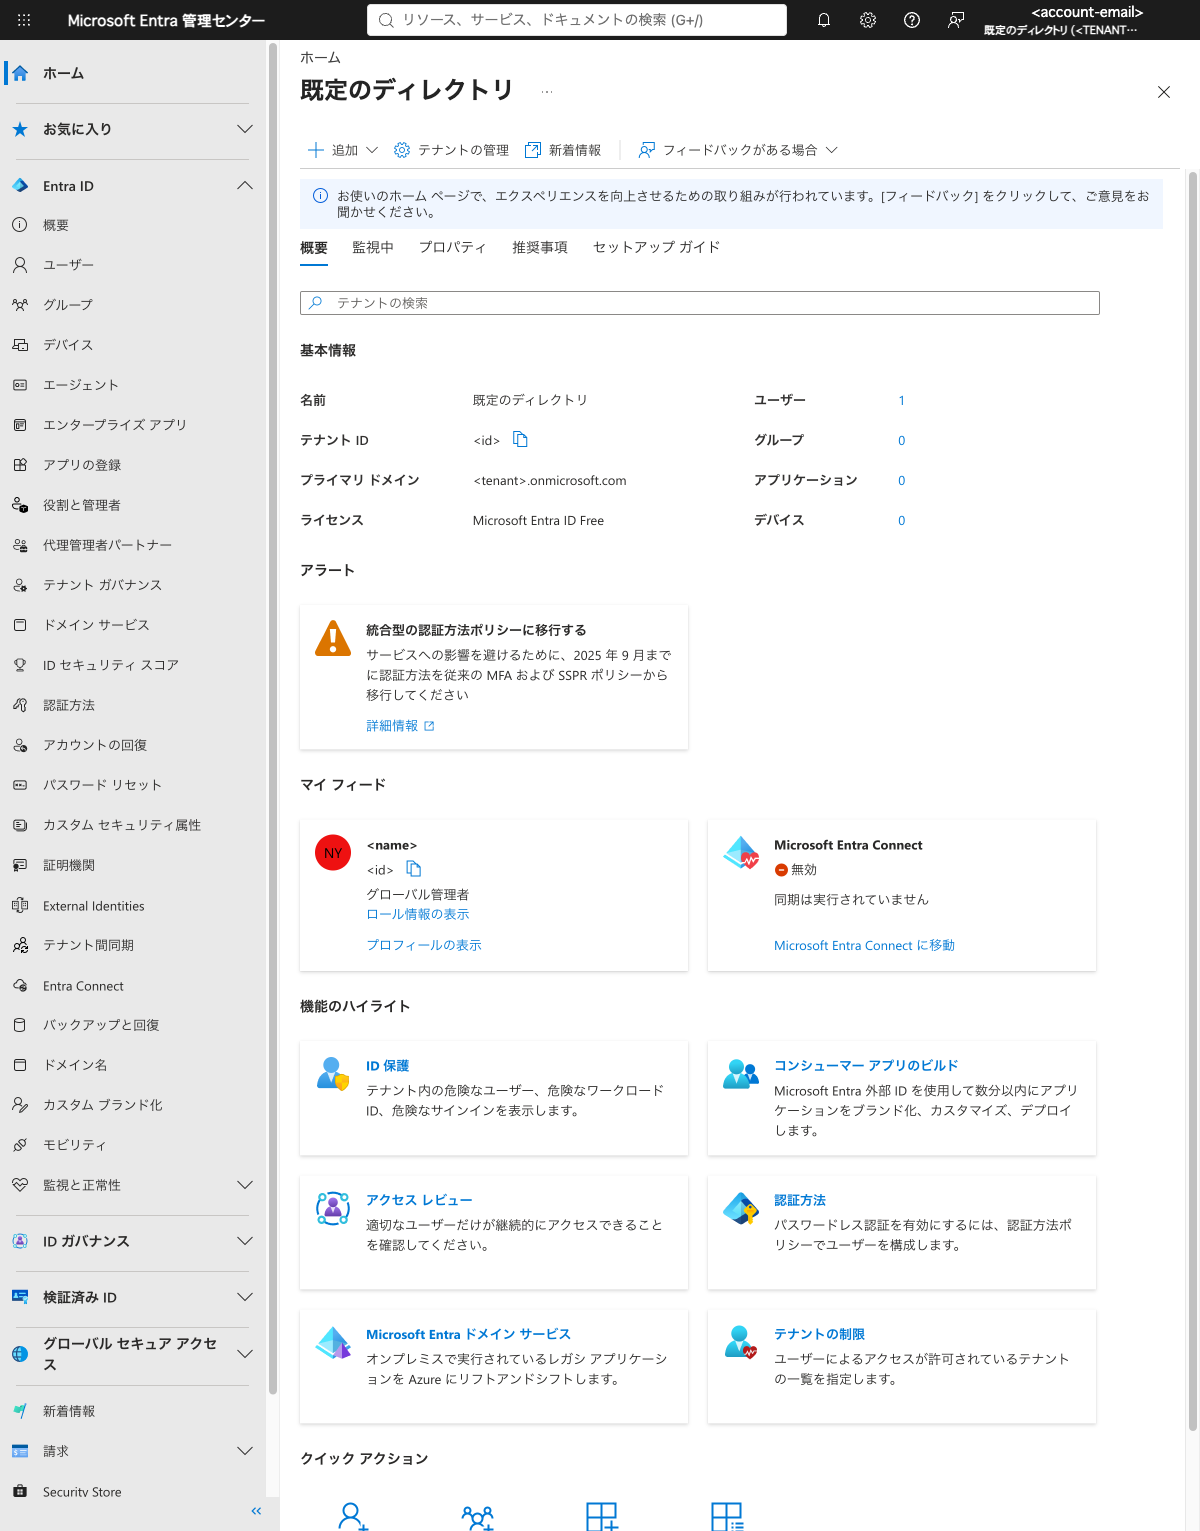
Task: Switch to the 監視中 tab
Action: (x=373, y=247)
